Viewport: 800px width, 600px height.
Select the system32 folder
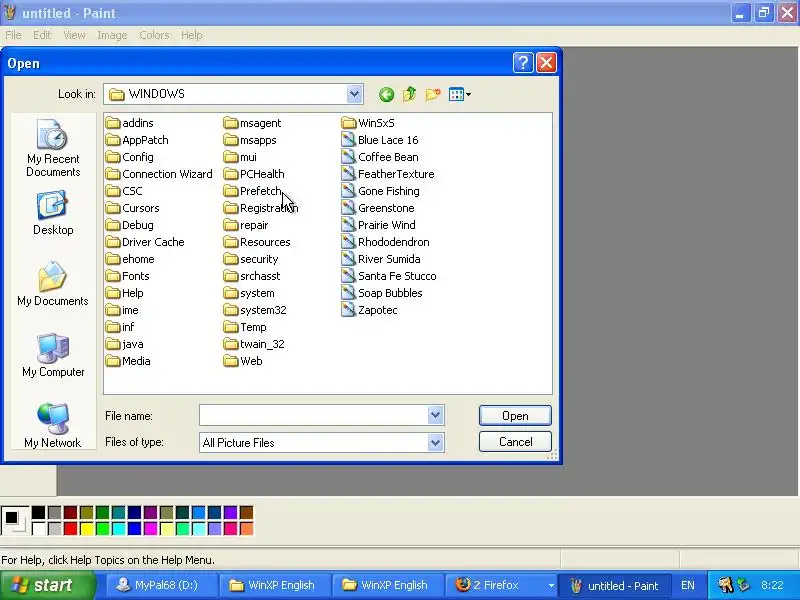coord(255,310)
